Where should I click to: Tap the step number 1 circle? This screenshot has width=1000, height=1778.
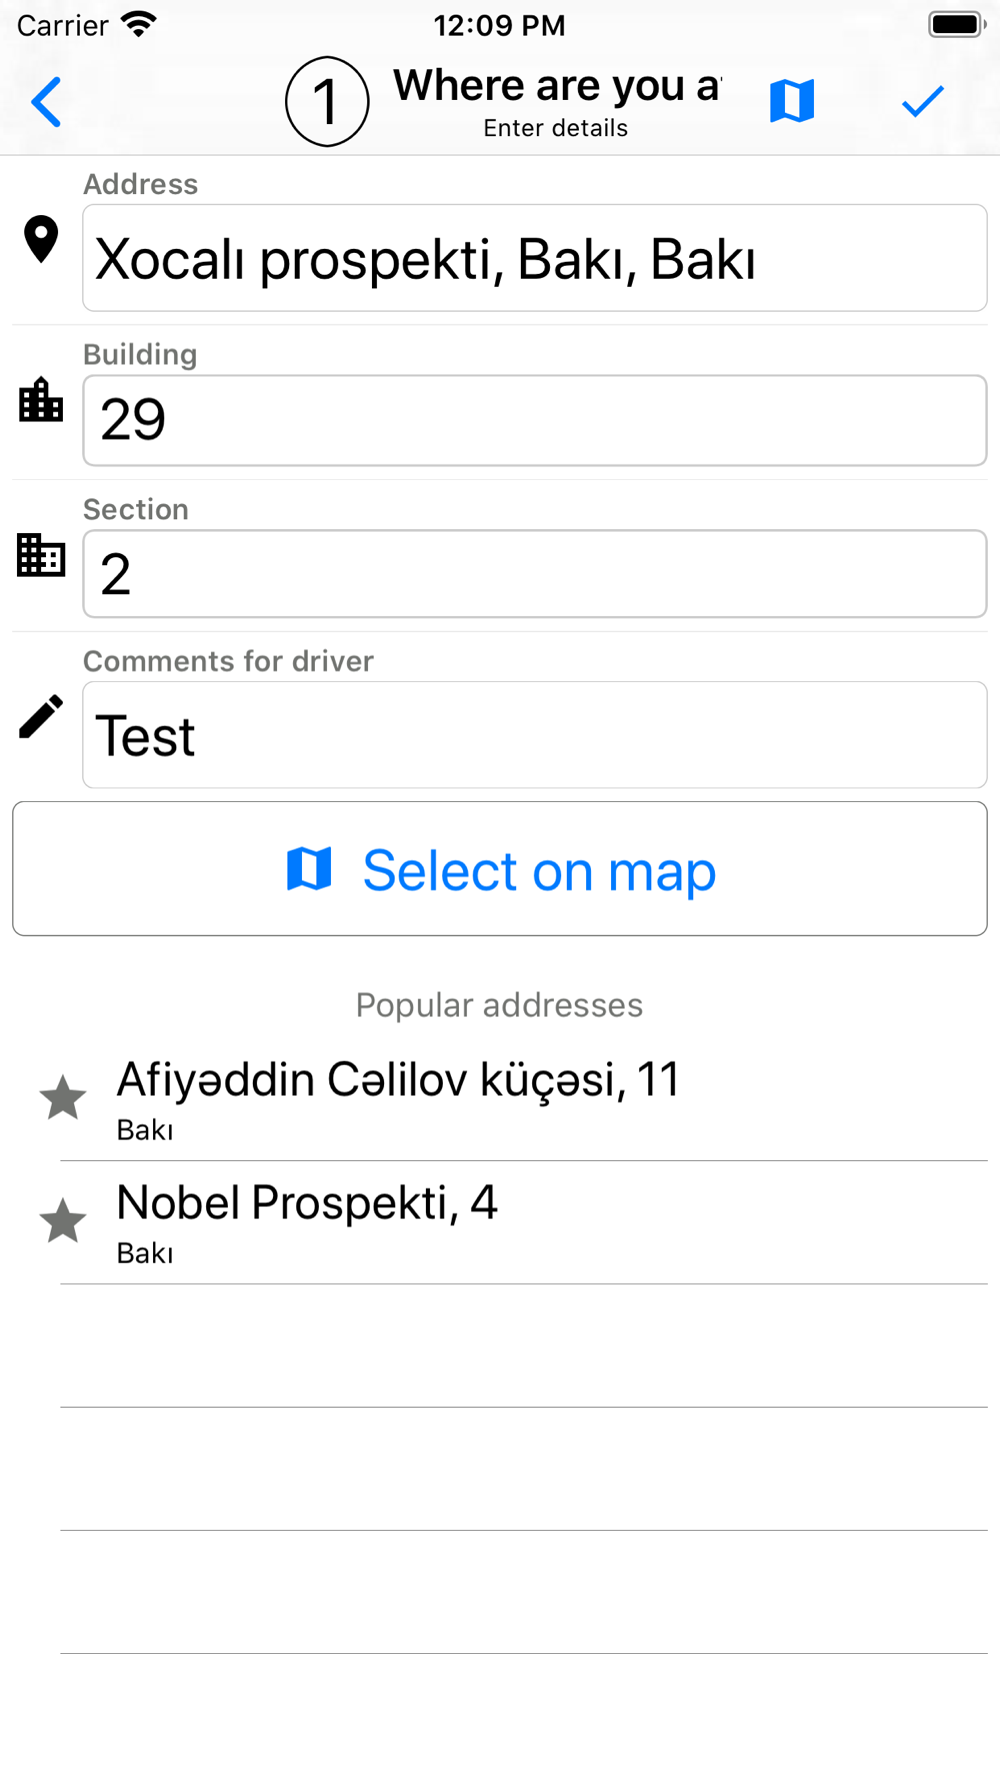tap(327, 102)
